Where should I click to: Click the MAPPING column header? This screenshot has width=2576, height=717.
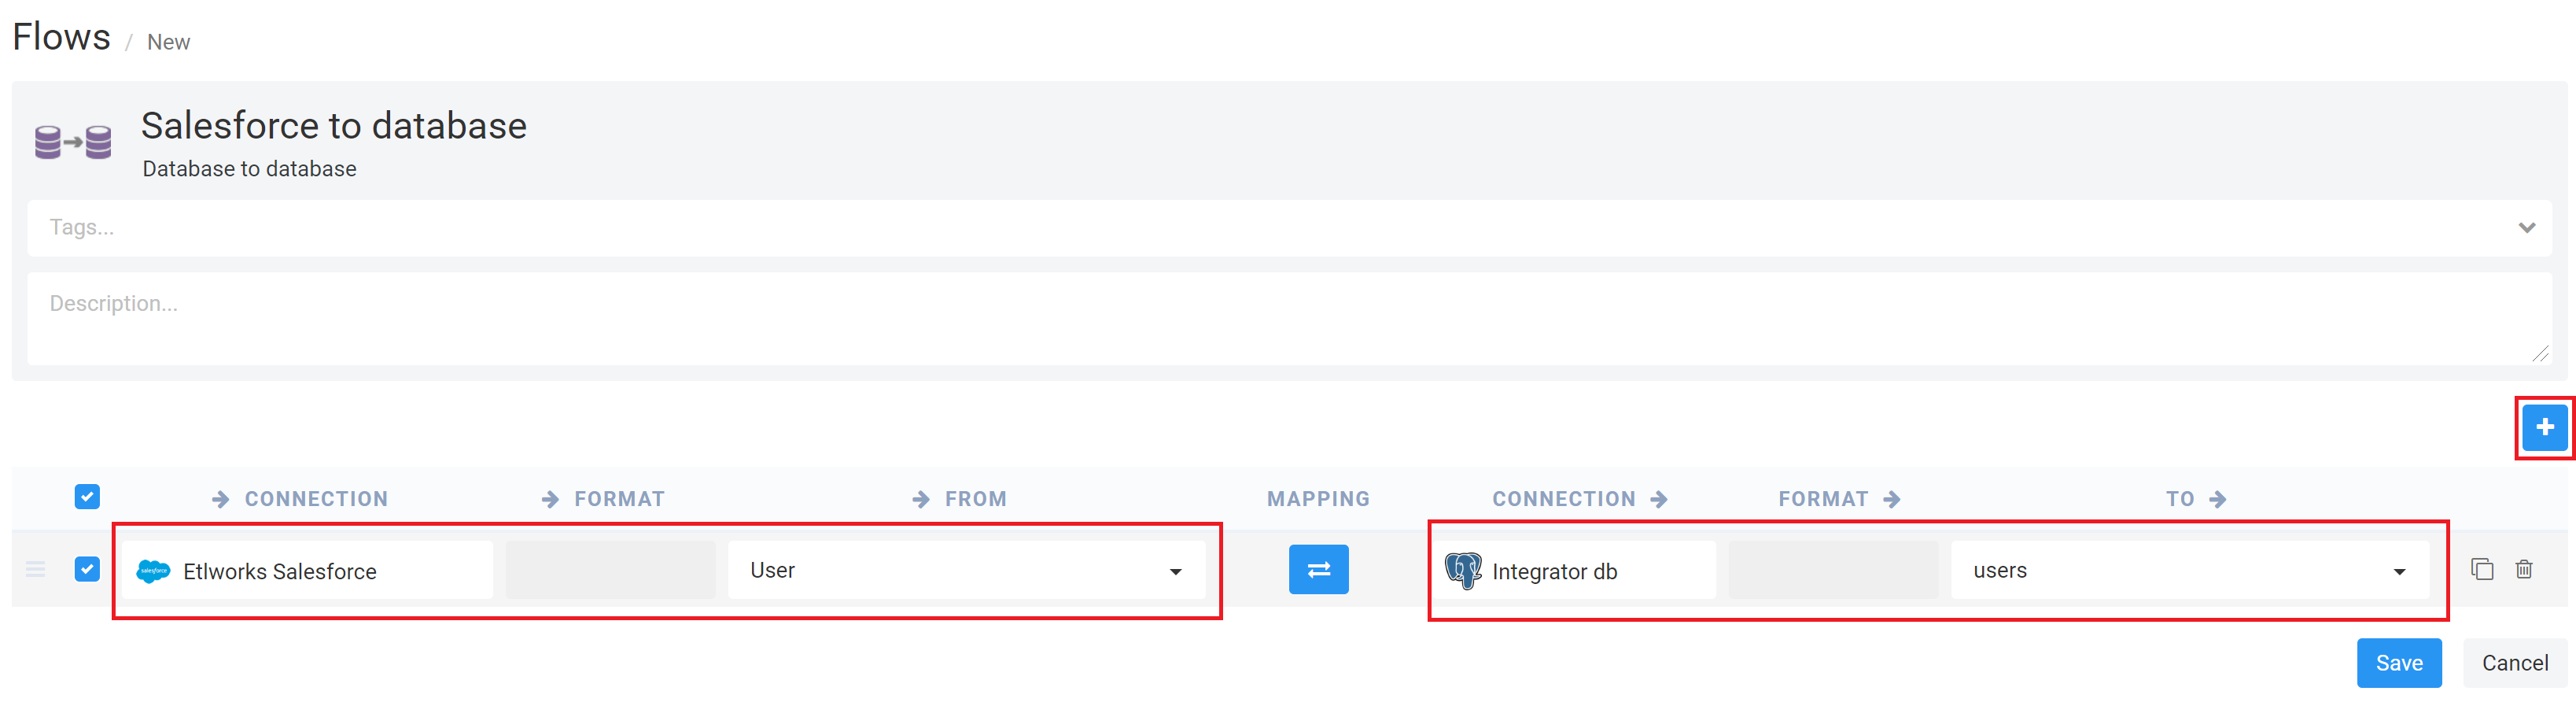1318,499
